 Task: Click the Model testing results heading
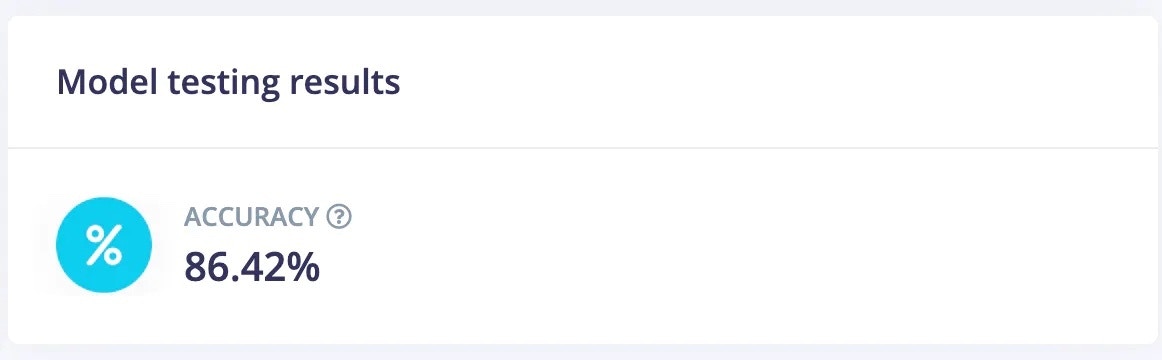pyautogui.click(x=228, y=82)
